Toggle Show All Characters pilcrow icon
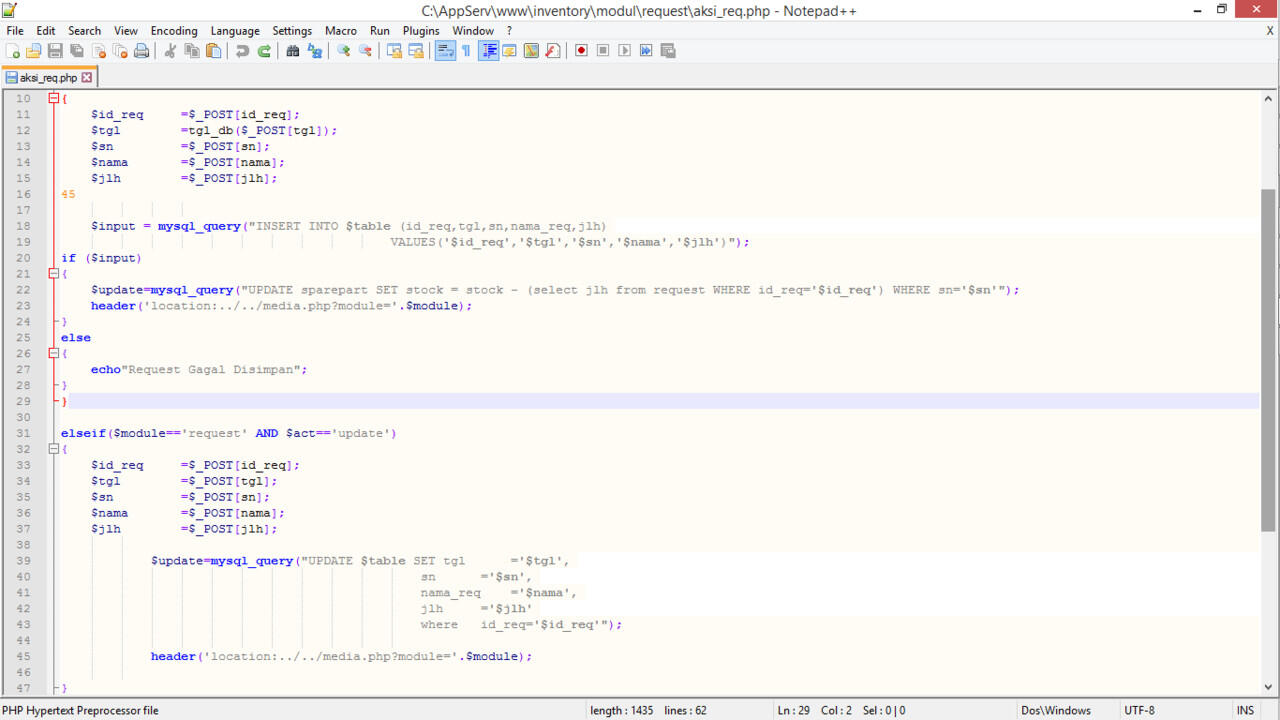Screen dimensions: 1280x720 pyautogui.click(x=466, y=51)
